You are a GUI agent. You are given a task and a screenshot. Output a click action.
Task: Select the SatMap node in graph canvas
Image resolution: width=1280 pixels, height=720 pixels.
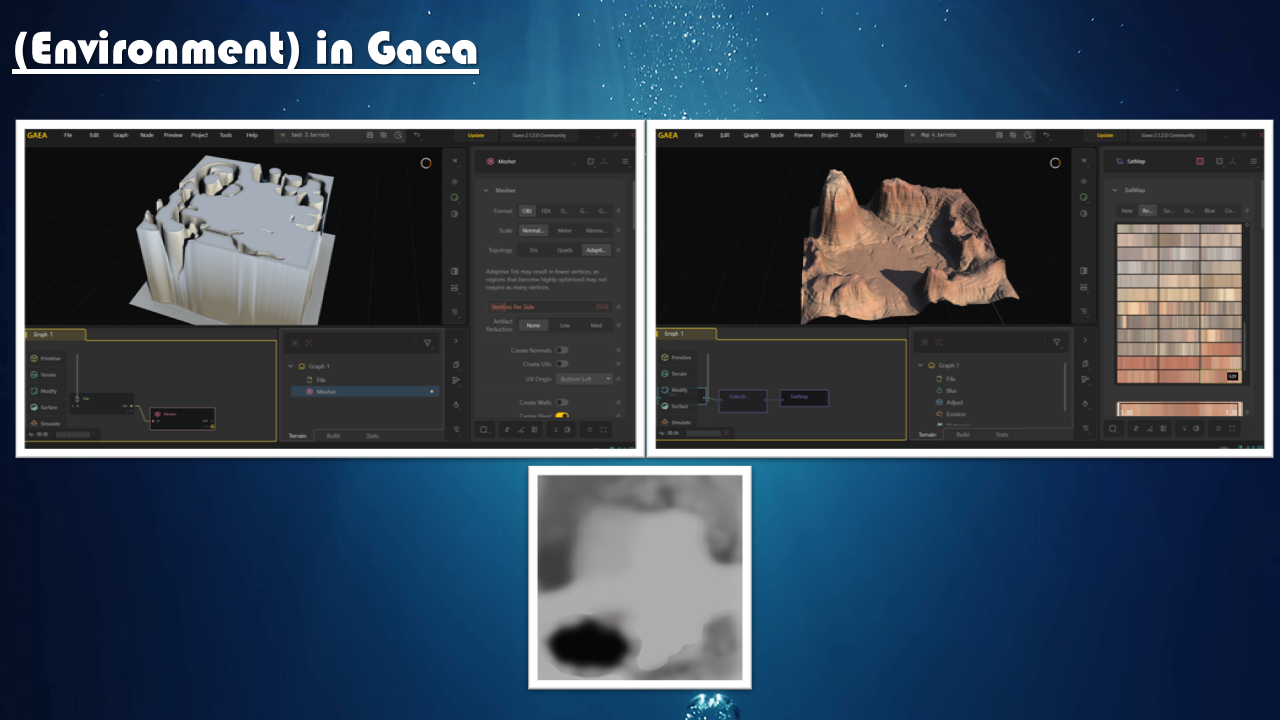[804, 397]
